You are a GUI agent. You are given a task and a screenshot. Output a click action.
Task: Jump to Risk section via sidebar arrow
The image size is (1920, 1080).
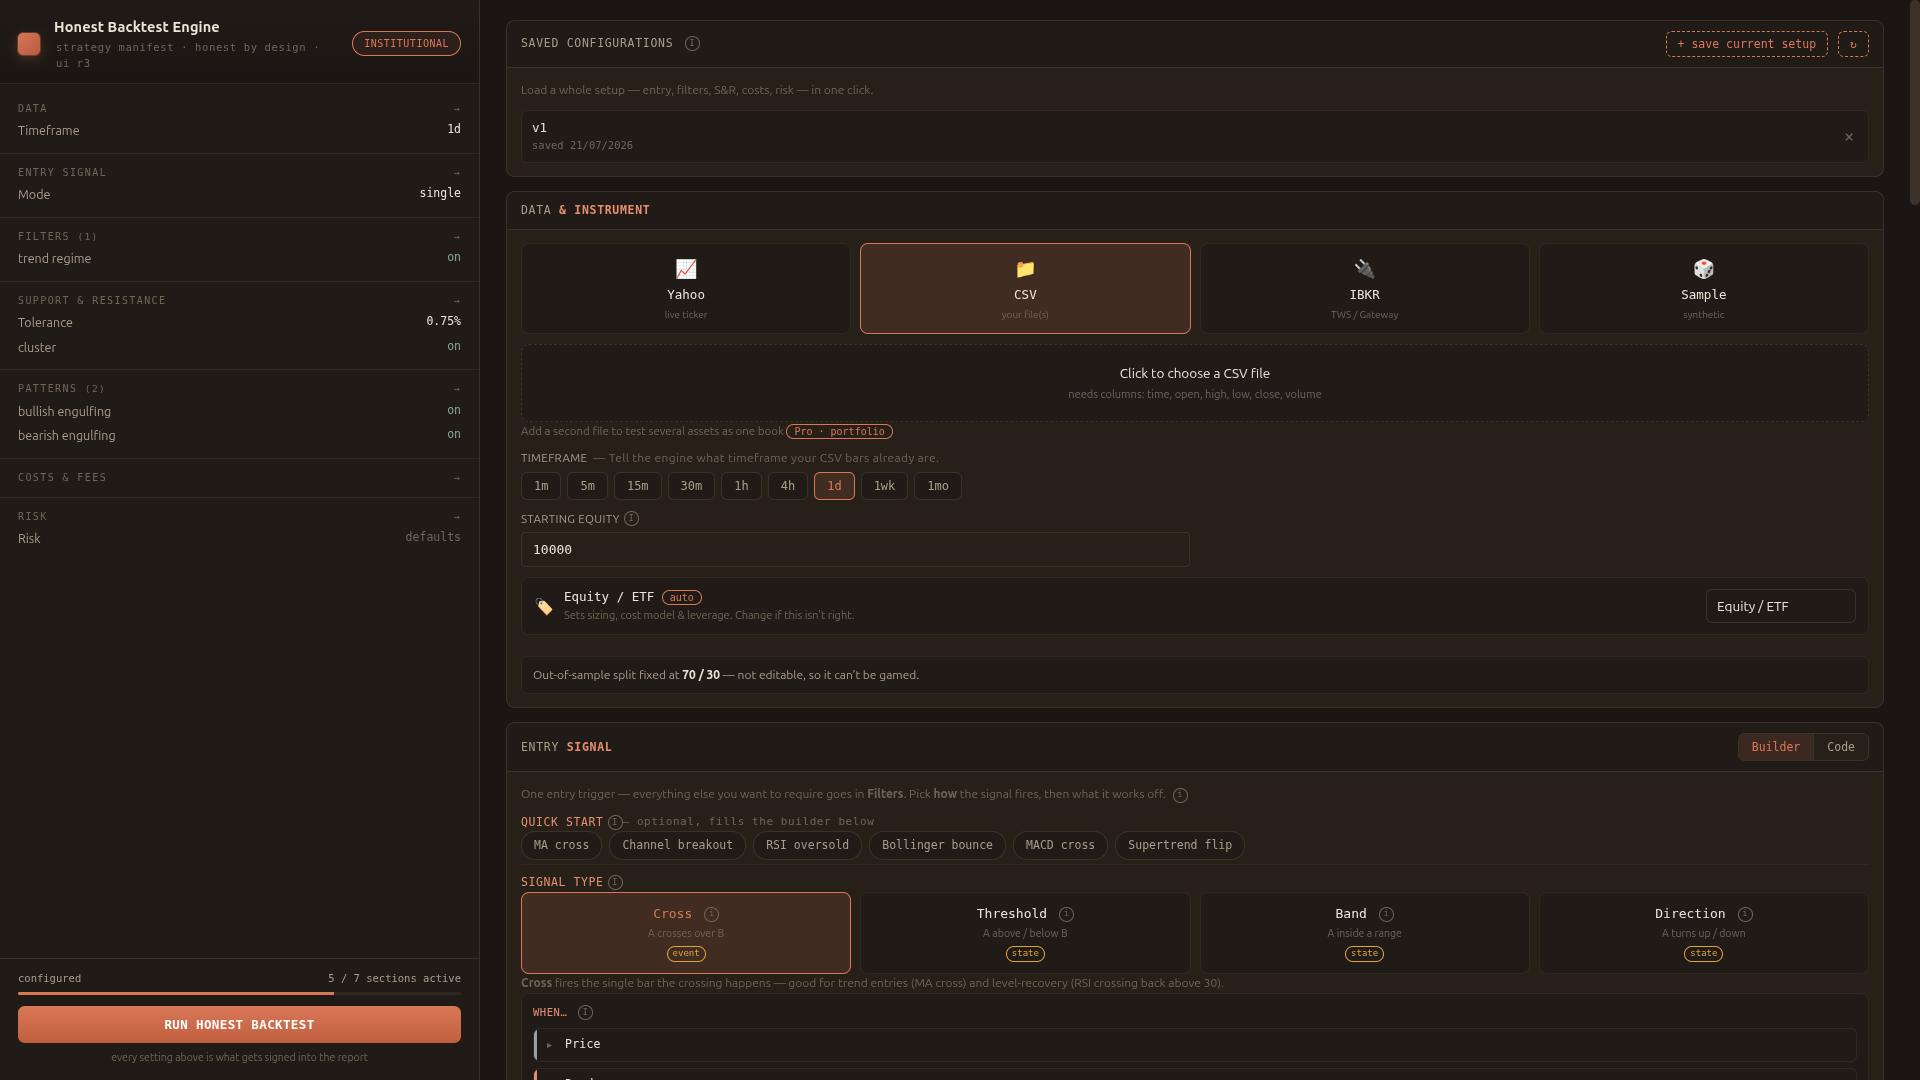tap(457, 517)
